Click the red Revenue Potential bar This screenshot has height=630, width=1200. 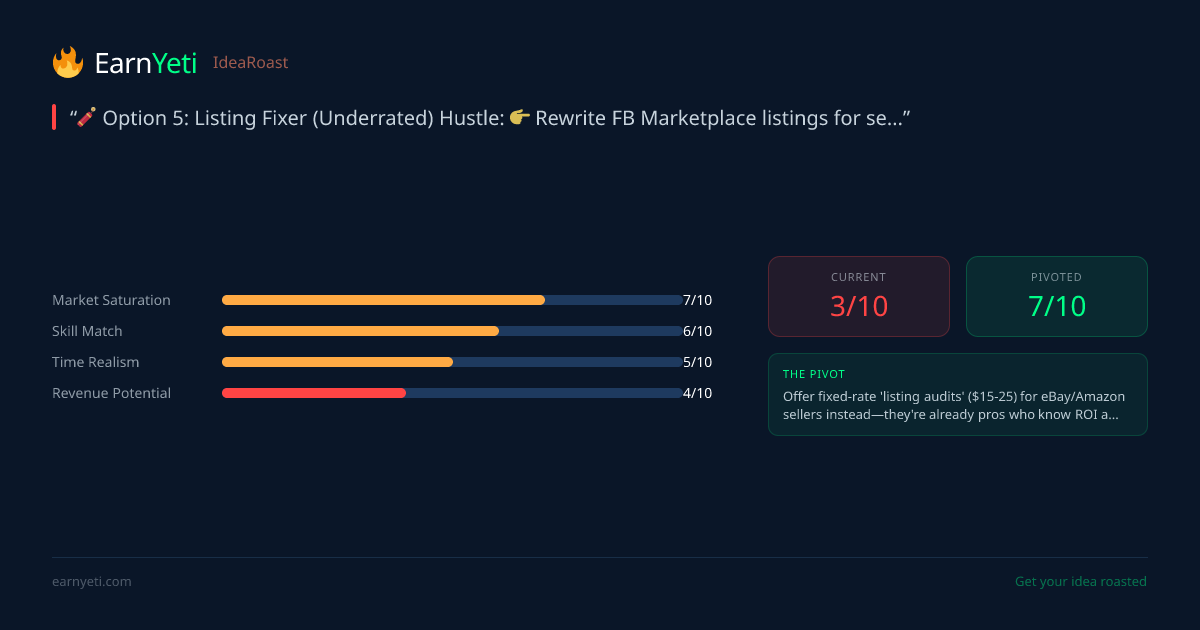coord(314,393)
